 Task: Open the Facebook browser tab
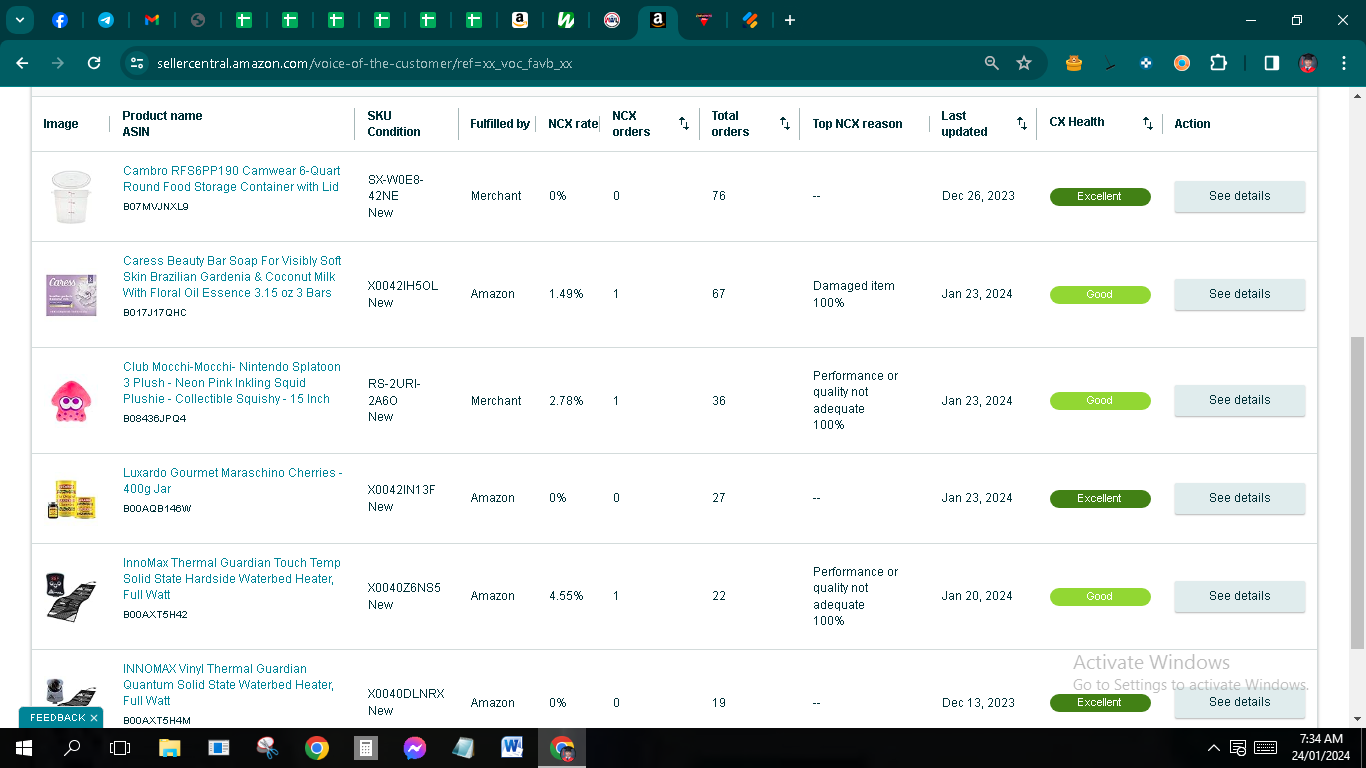point(59,20)
